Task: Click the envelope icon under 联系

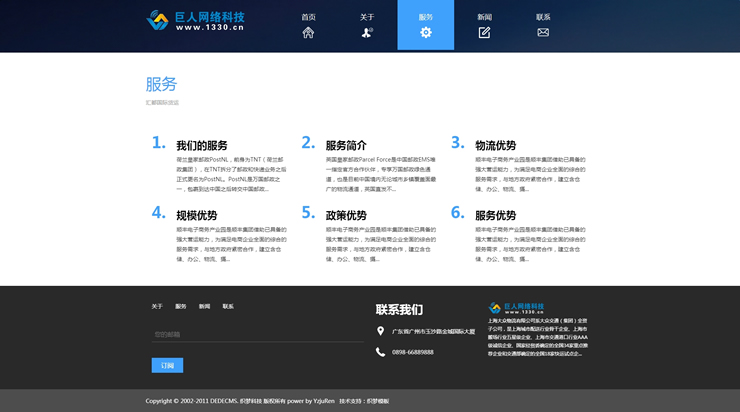Action: (x=543, y=33)
